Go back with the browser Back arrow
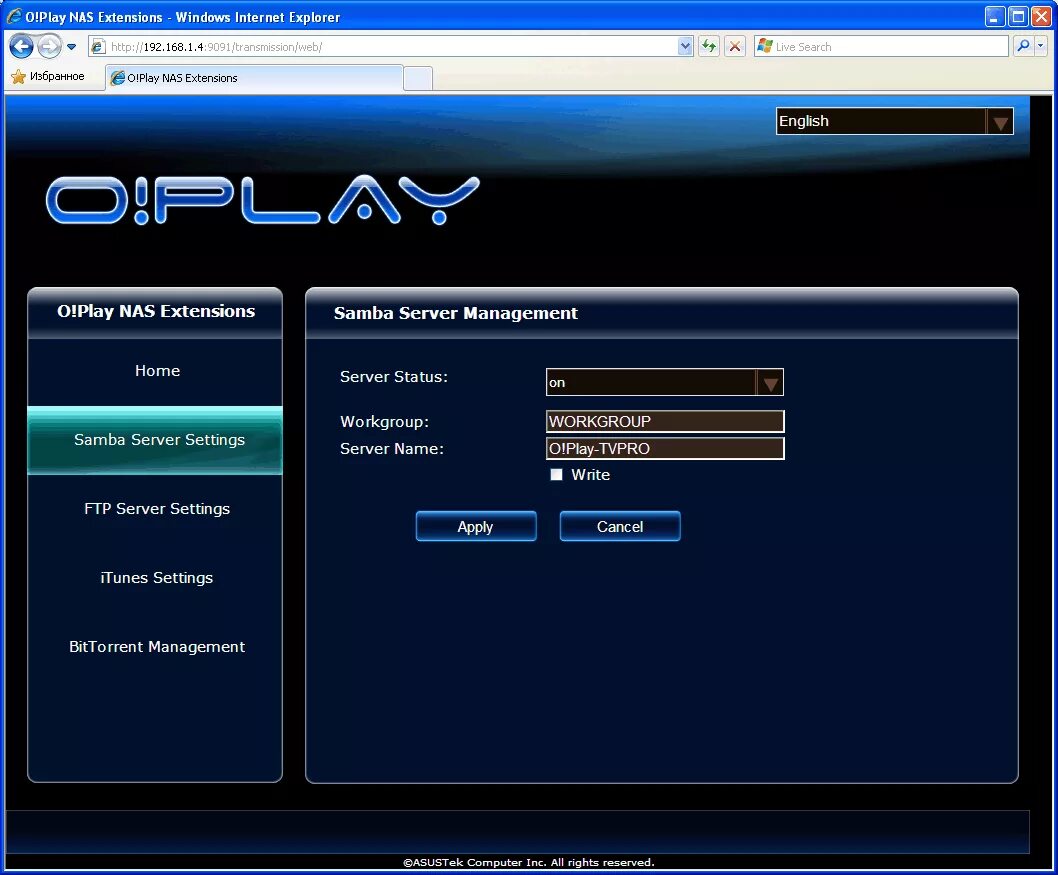This screenshot has width=1058, height=875. [x=21, y=47]
